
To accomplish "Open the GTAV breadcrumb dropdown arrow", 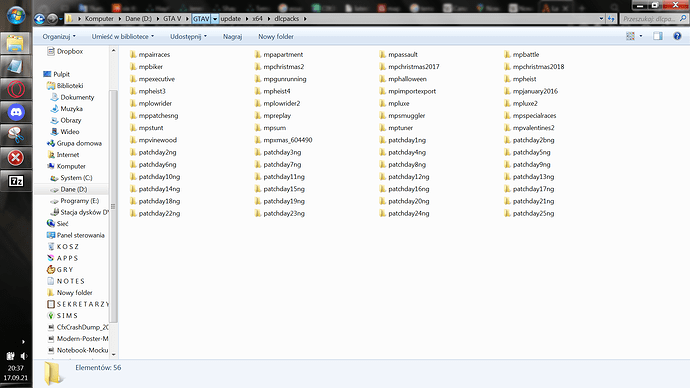I will [215, 18].
